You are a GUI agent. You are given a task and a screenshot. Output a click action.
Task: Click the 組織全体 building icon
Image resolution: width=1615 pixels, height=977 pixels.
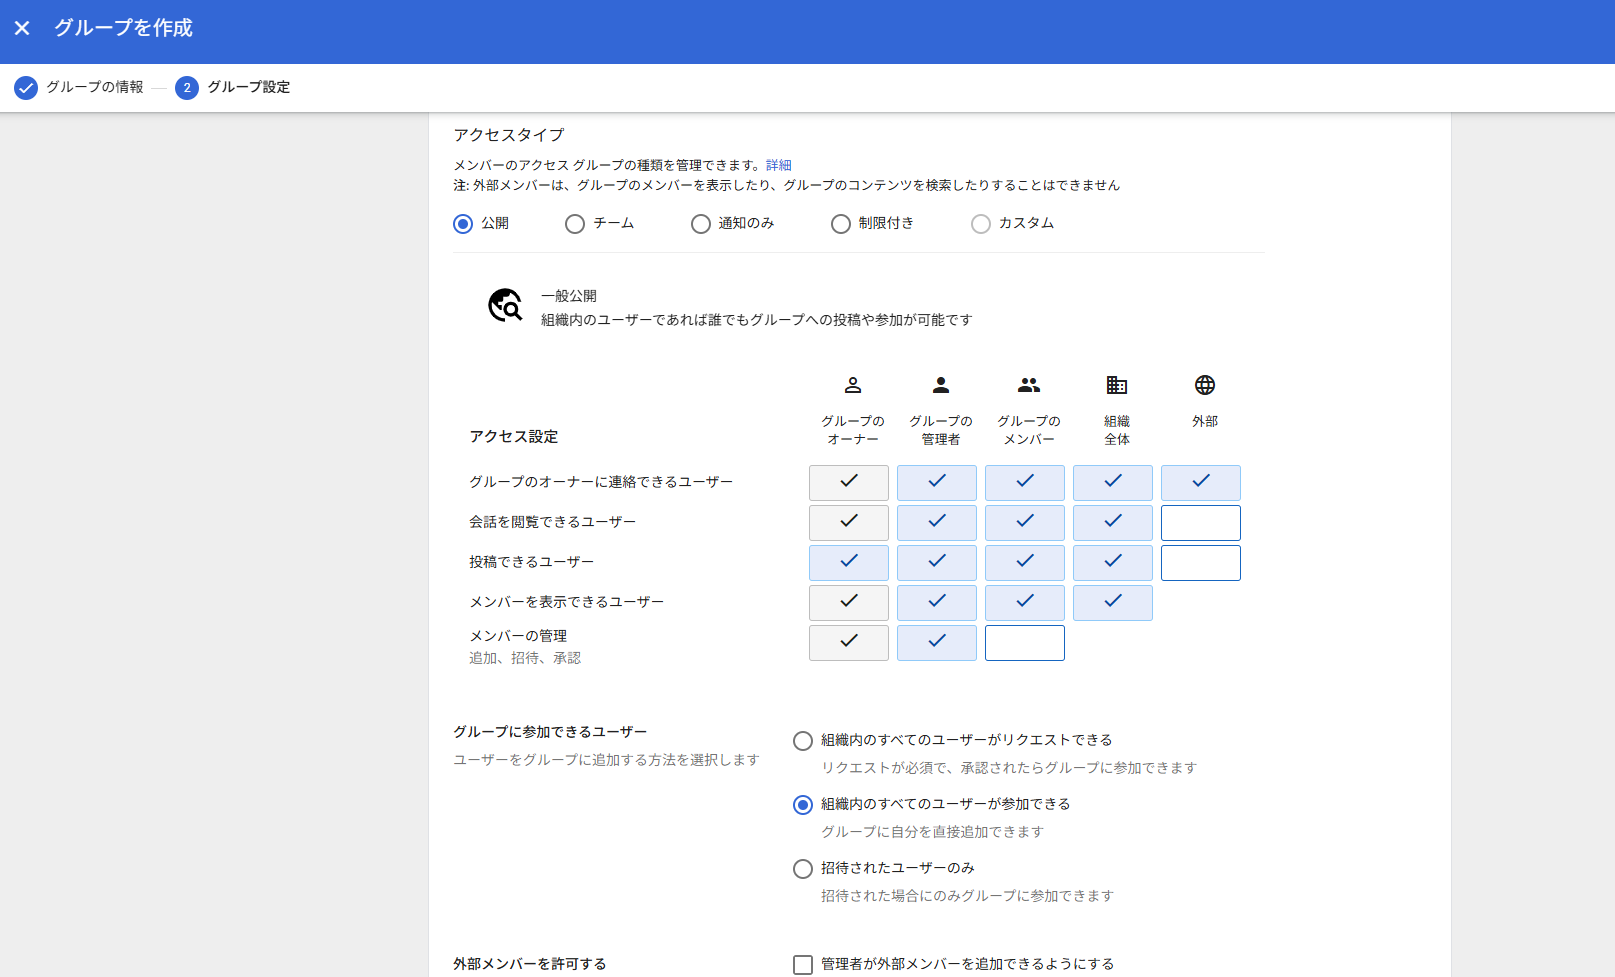click(x=1117, y=385)
